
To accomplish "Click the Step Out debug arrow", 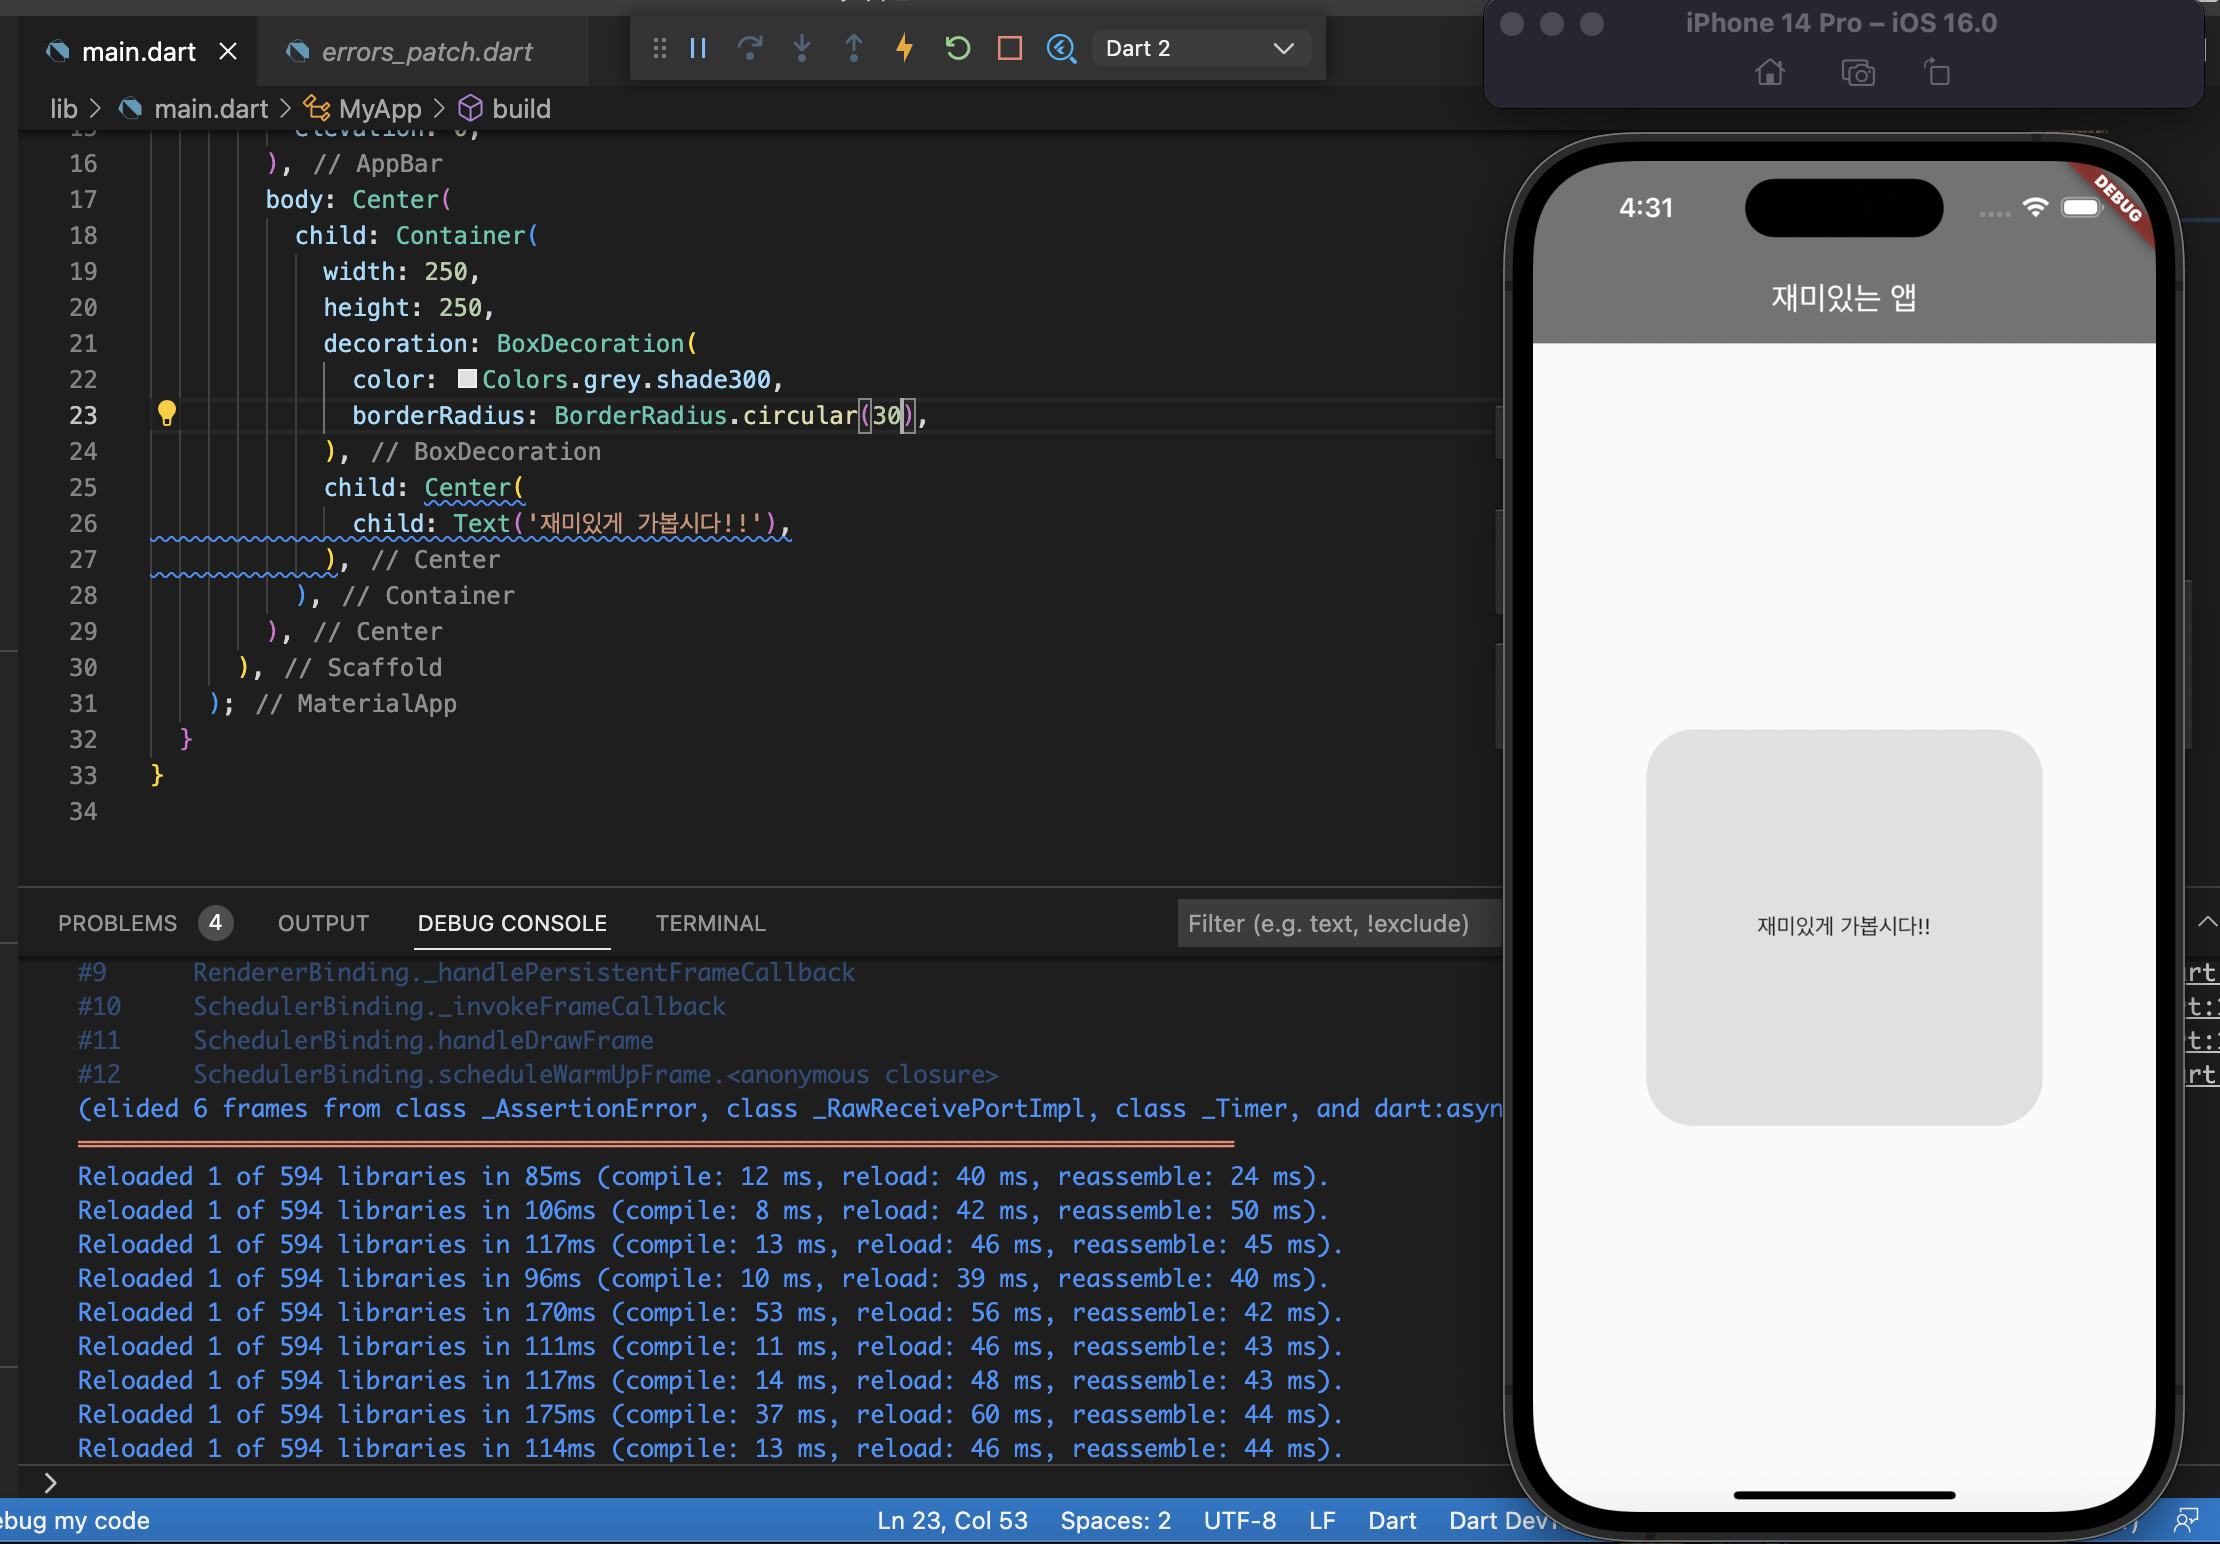I will pos(854,48).
